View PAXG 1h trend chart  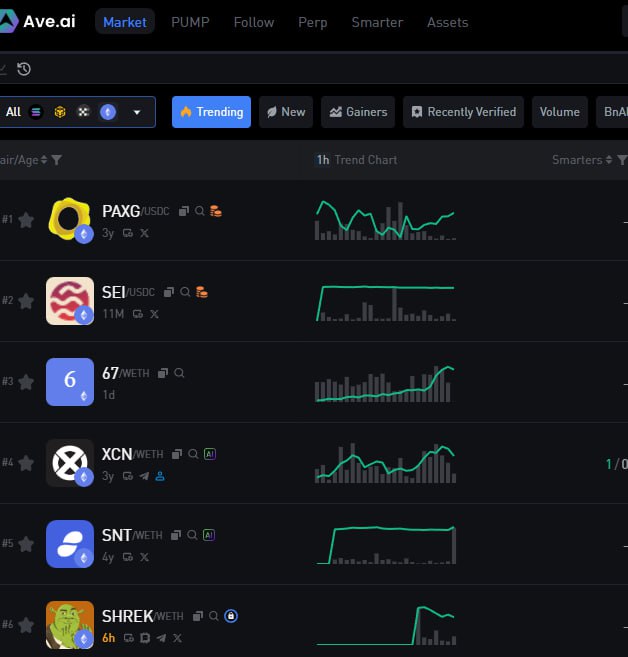(x=385, y=220)
